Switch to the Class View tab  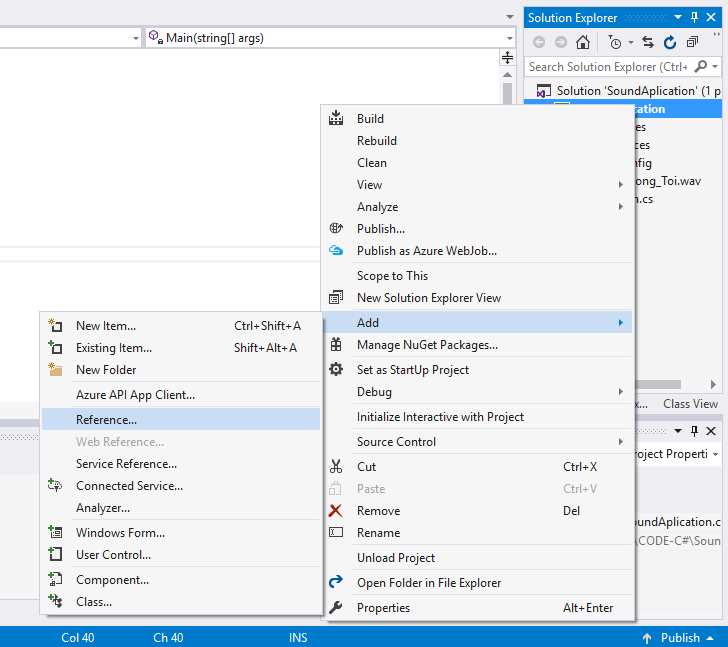tap(690, 404)
